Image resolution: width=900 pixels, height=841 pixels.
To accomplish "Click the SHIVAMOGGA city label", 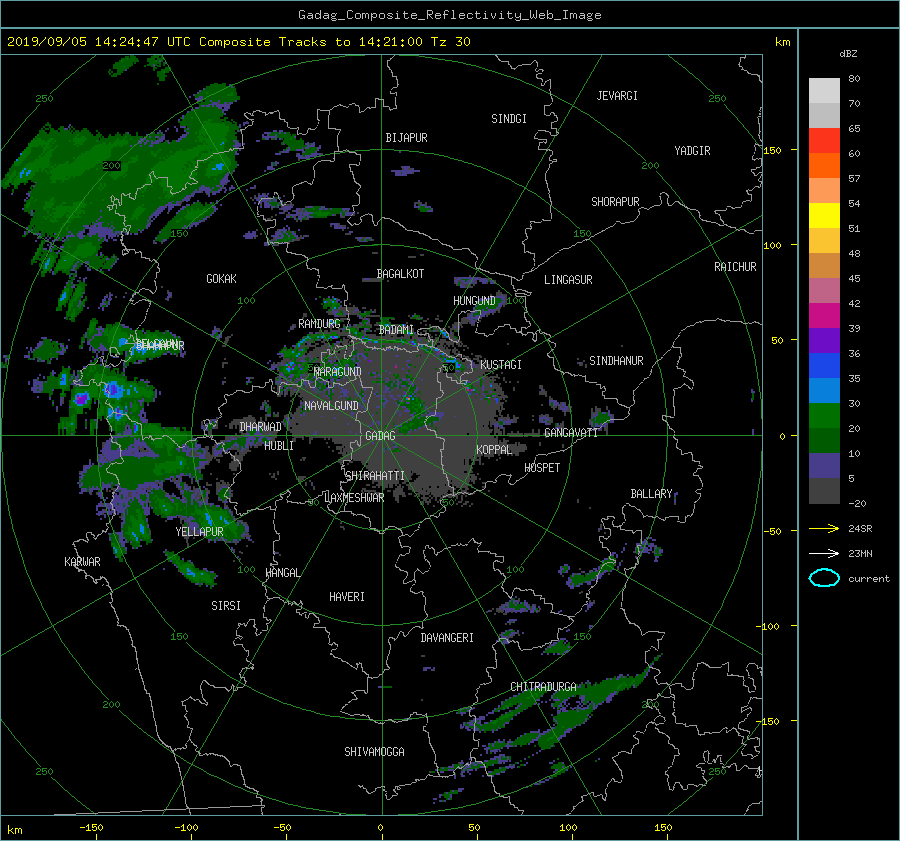I will click(x=374, y=752).
